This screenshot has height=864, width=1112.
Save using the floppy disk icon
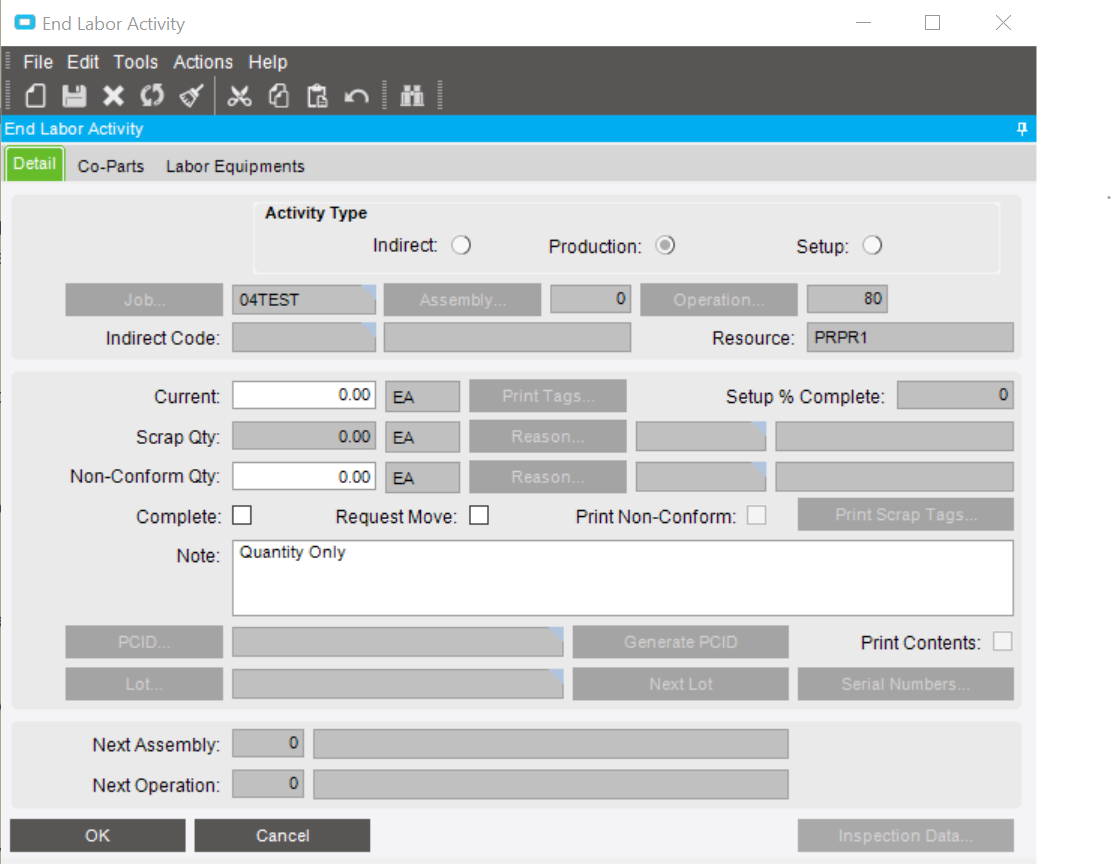click(74, 96)
